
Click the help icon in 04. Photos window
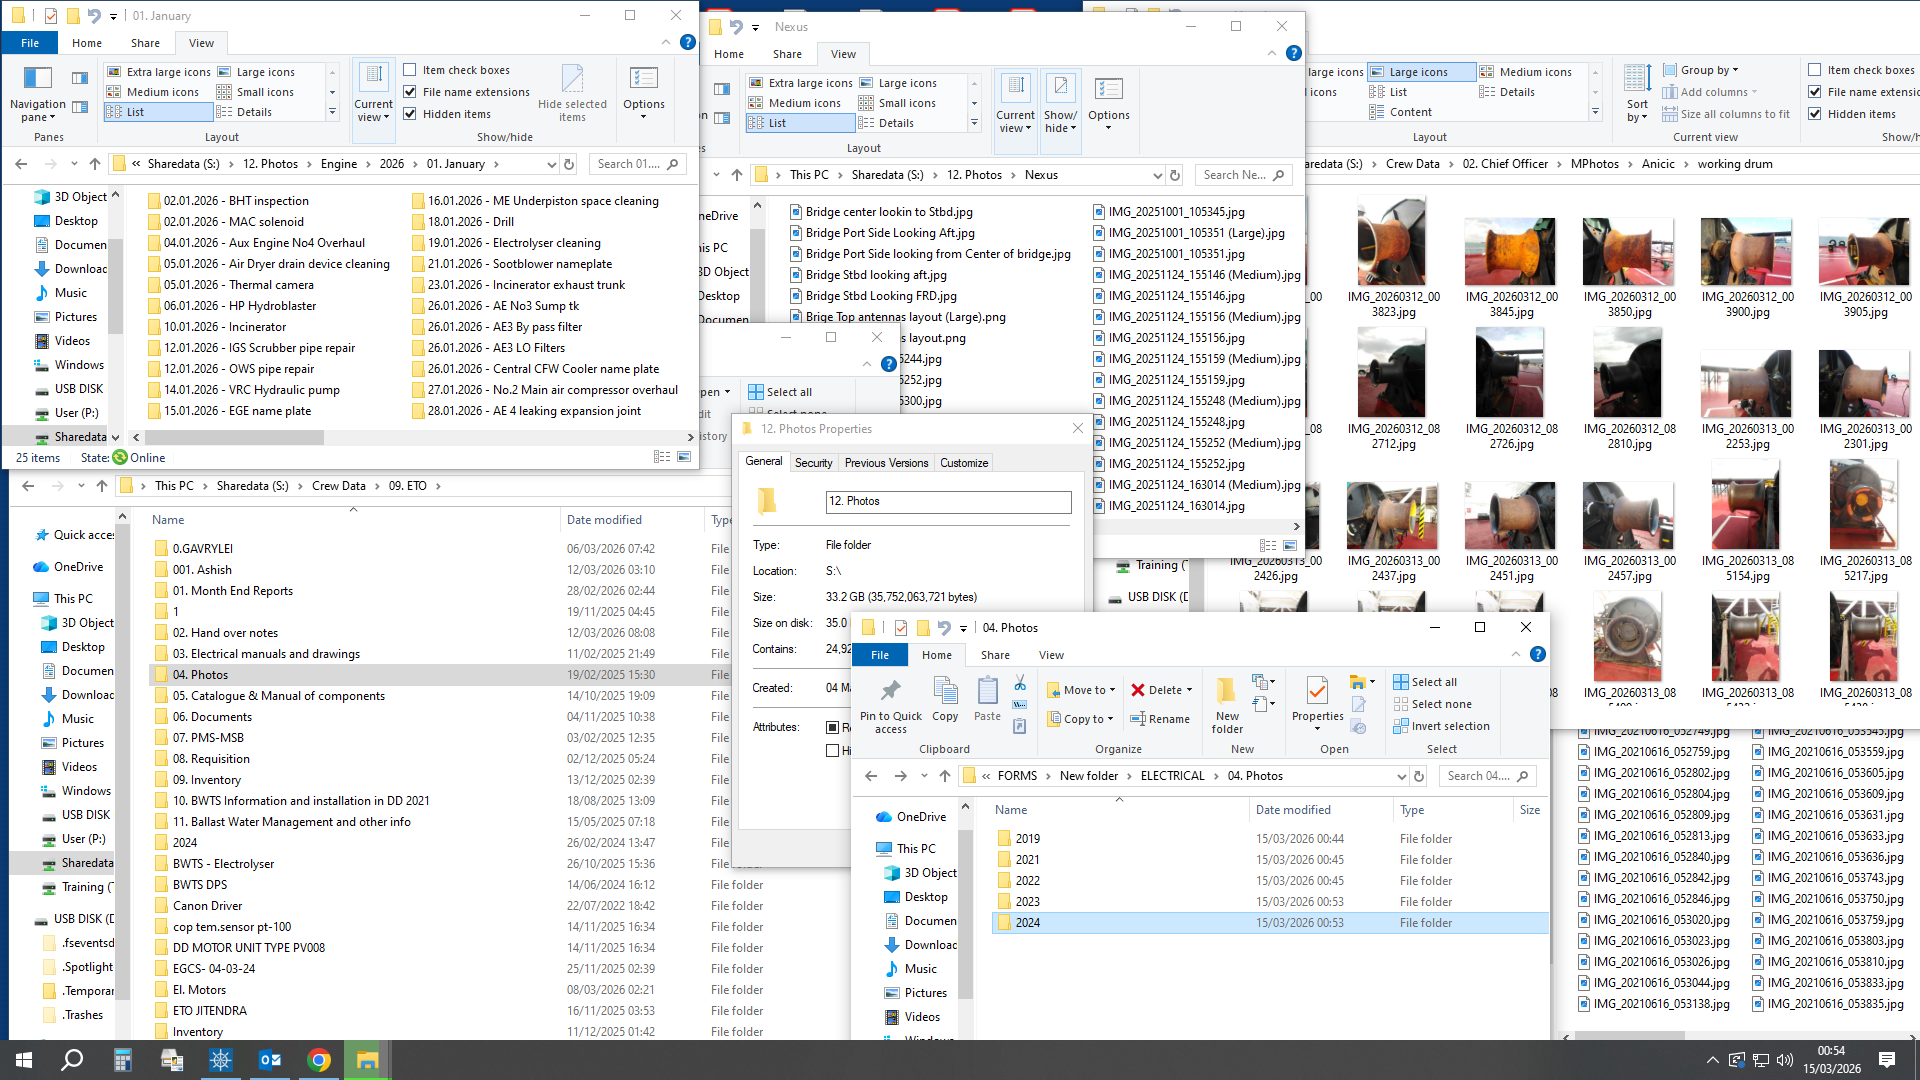tap(1538, 654)
